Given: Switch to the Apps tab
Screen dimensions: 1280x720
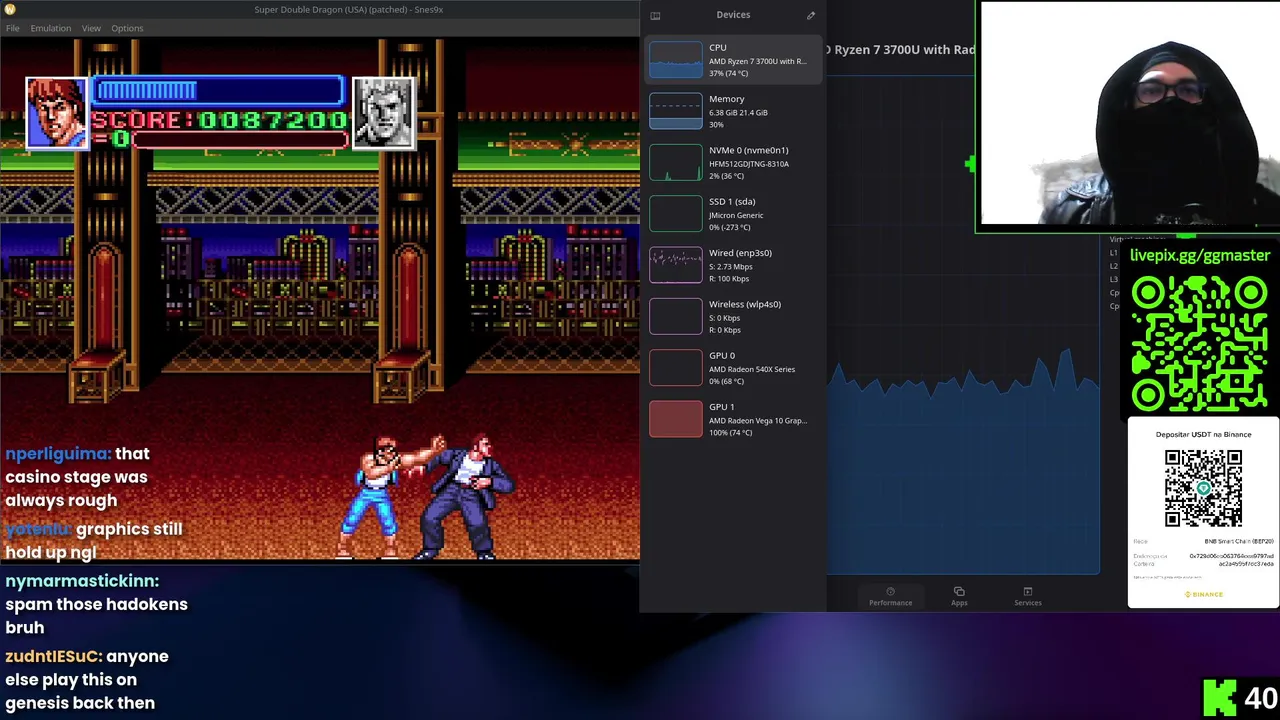Looking at the screenshot, I should pyautogui.click(x=959, y=596).
